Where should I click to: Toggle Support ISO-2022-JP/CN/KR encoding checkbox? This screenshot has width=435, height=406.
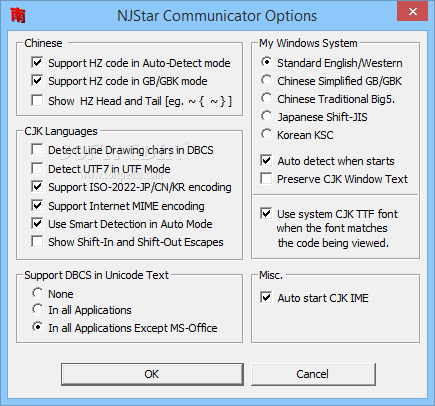pos(37,187)
